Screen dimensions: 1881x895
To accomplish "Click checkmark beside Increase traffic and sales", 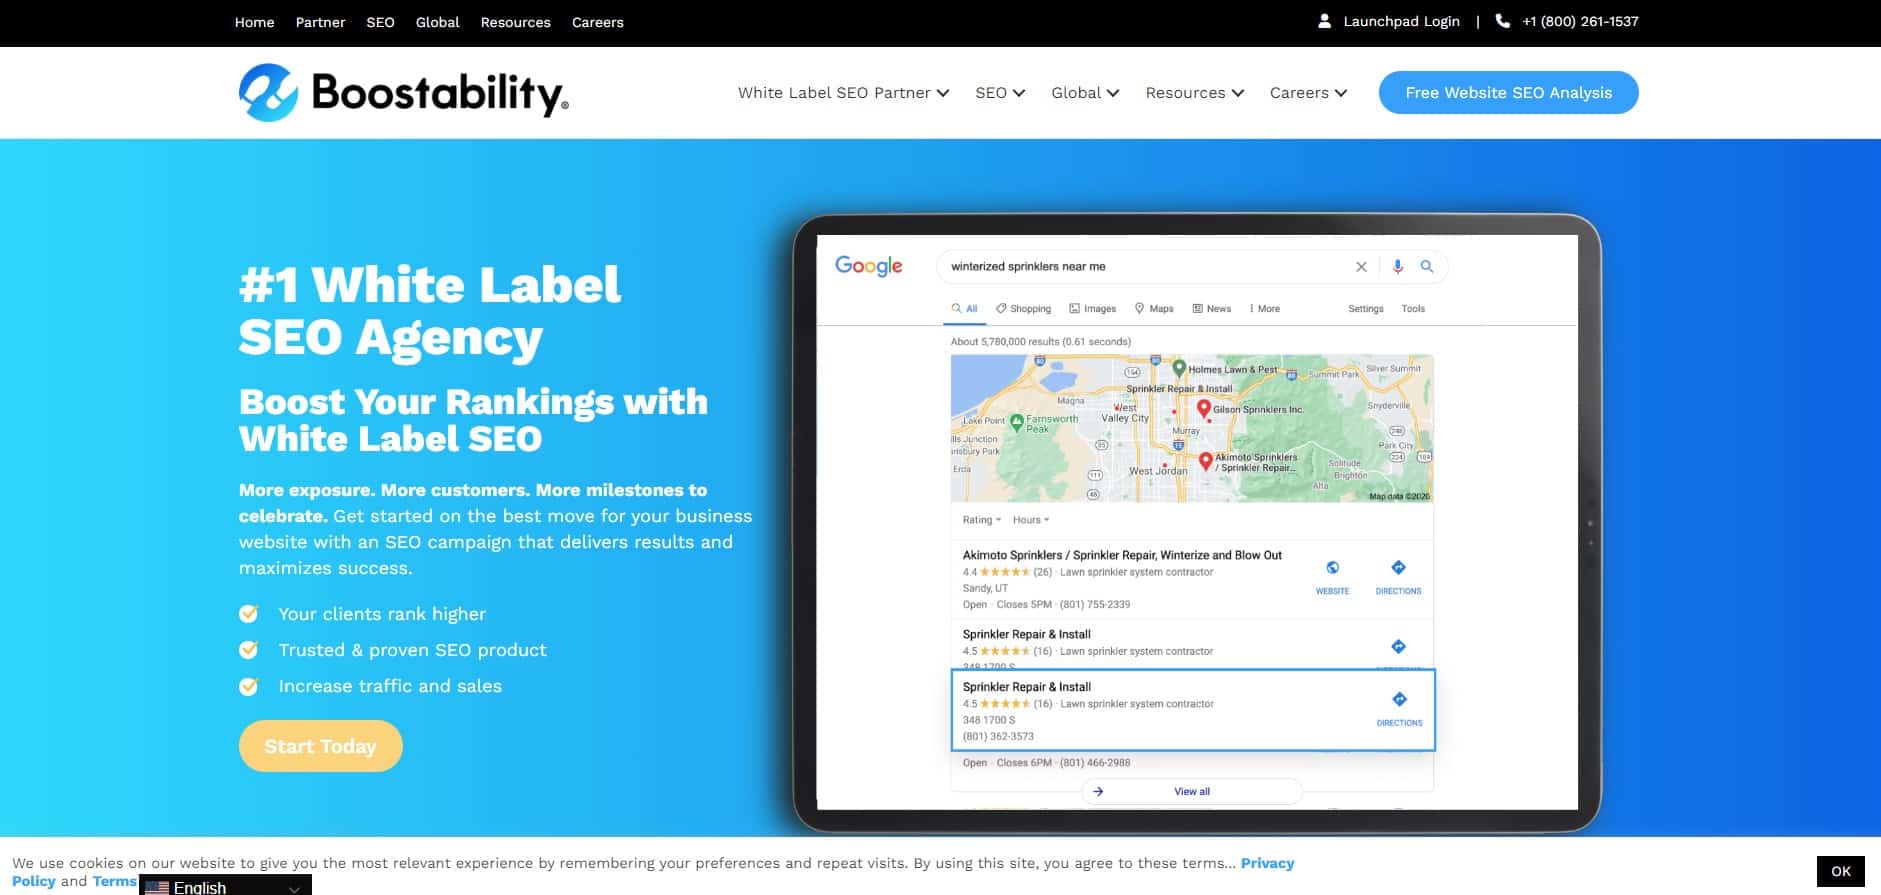I will point(248,686).
